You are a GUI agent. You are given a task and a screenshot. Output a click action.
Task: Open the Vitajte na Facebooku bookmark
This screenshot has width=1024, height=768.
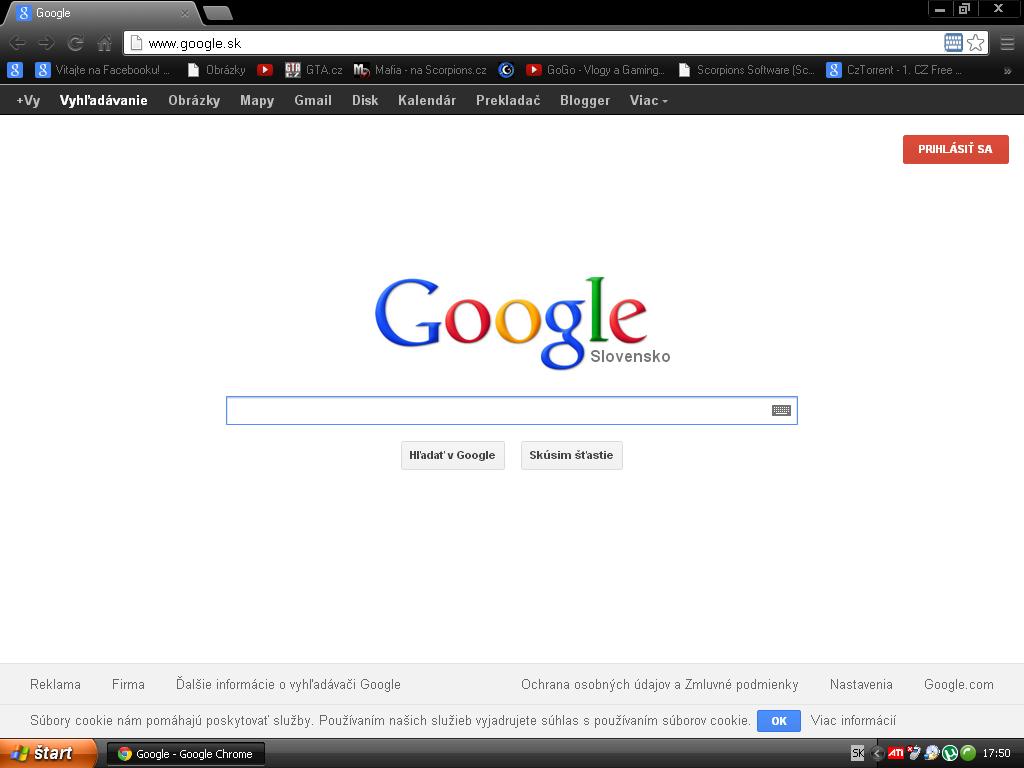(103, 70)
